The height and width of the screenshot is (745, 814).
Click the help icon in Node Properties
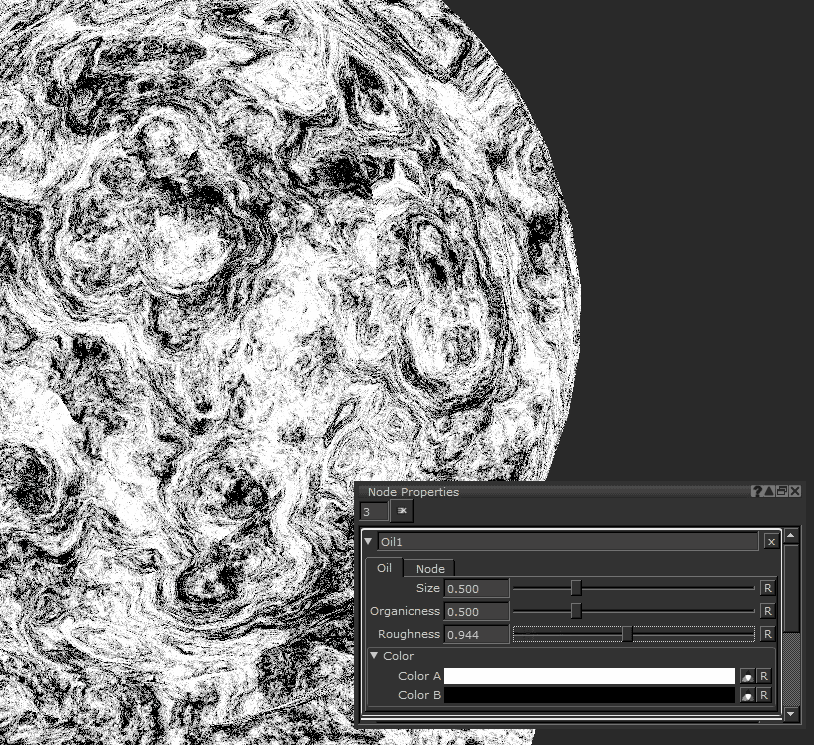coord(757,491)
